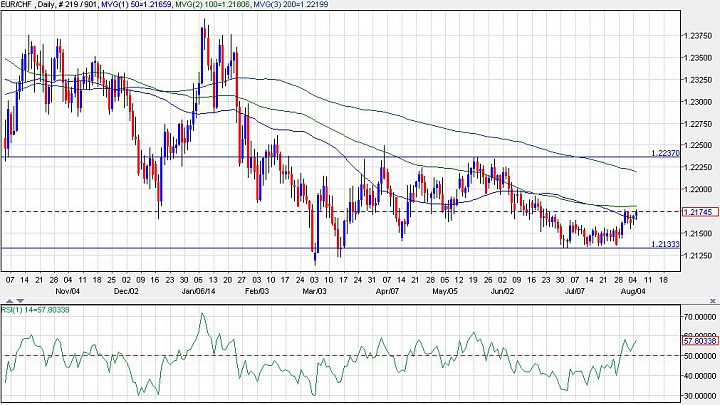Click the Apr/07 date label
The height and width of the screenshot is (405, 720).
point(387,291)
